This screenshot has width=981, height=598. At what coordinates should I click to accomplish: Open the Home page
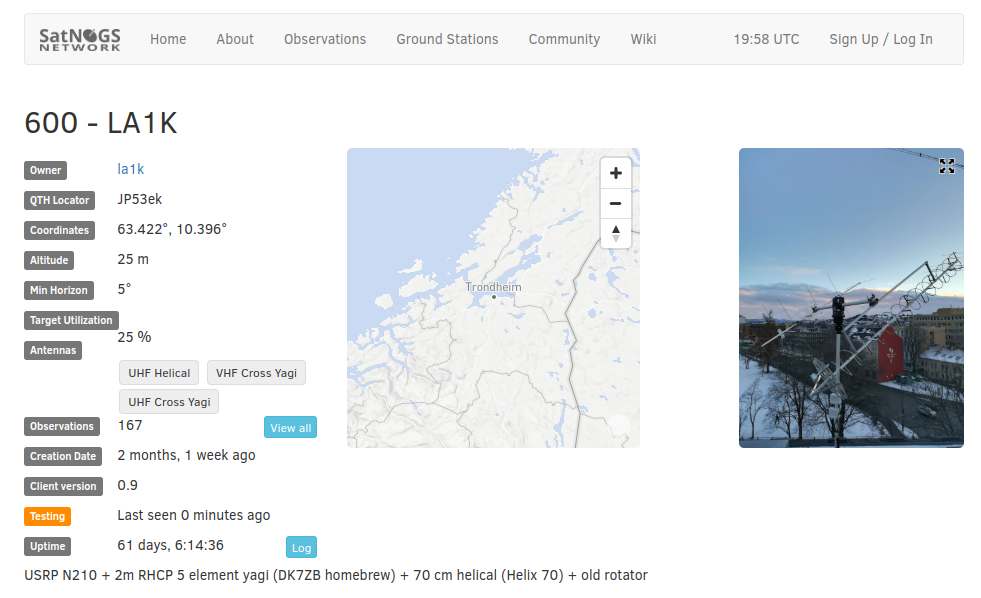coord(168,39)
